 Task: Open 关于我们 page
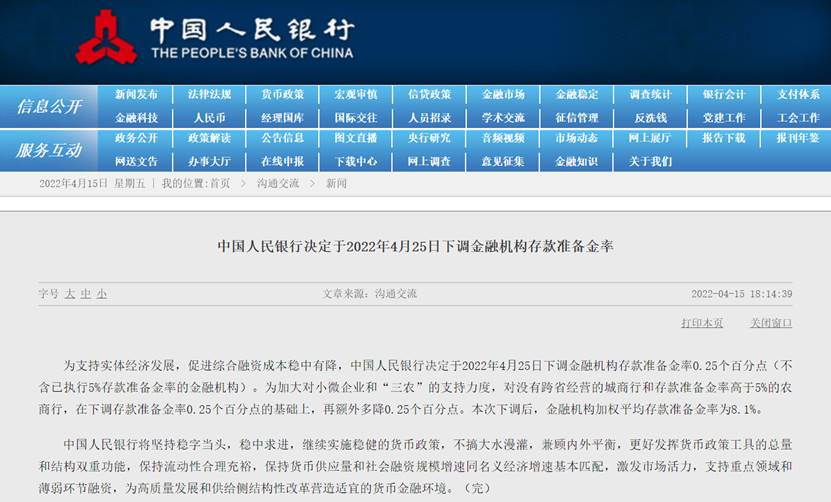click(650, 161)
